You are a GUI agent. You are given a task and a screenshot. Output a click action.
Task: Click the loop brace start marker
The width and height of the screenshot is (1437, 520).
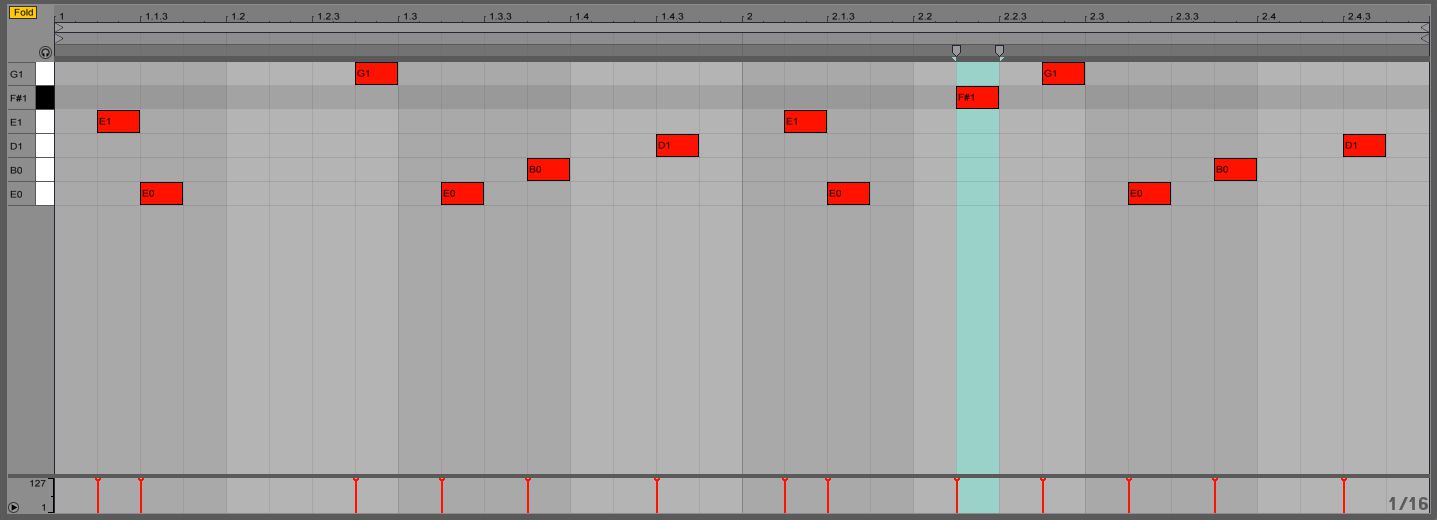(956, 51)
